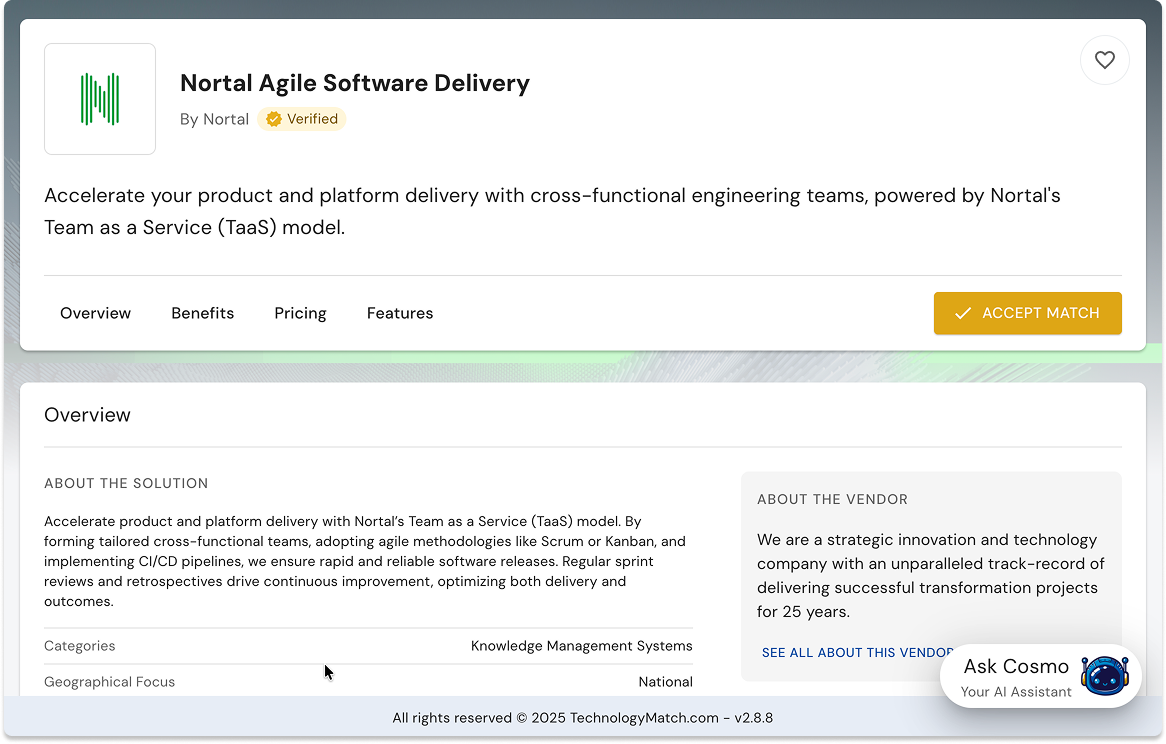1166x744 pixels.
Task: Click the Verified badge
Action: click(x=302, y=119)
